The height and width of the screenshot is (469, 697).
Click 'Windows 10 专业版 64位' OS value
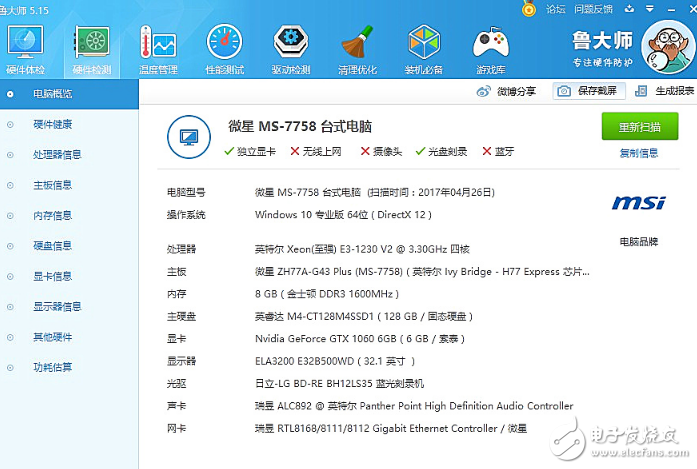coord(343,215)
